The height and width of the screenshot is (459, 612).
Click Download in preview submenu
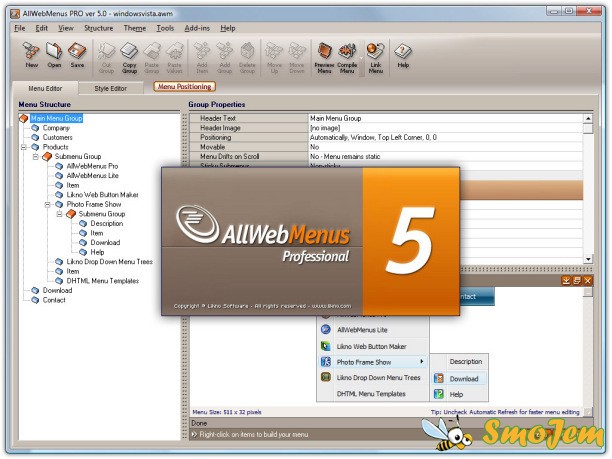tap(459, 379)
